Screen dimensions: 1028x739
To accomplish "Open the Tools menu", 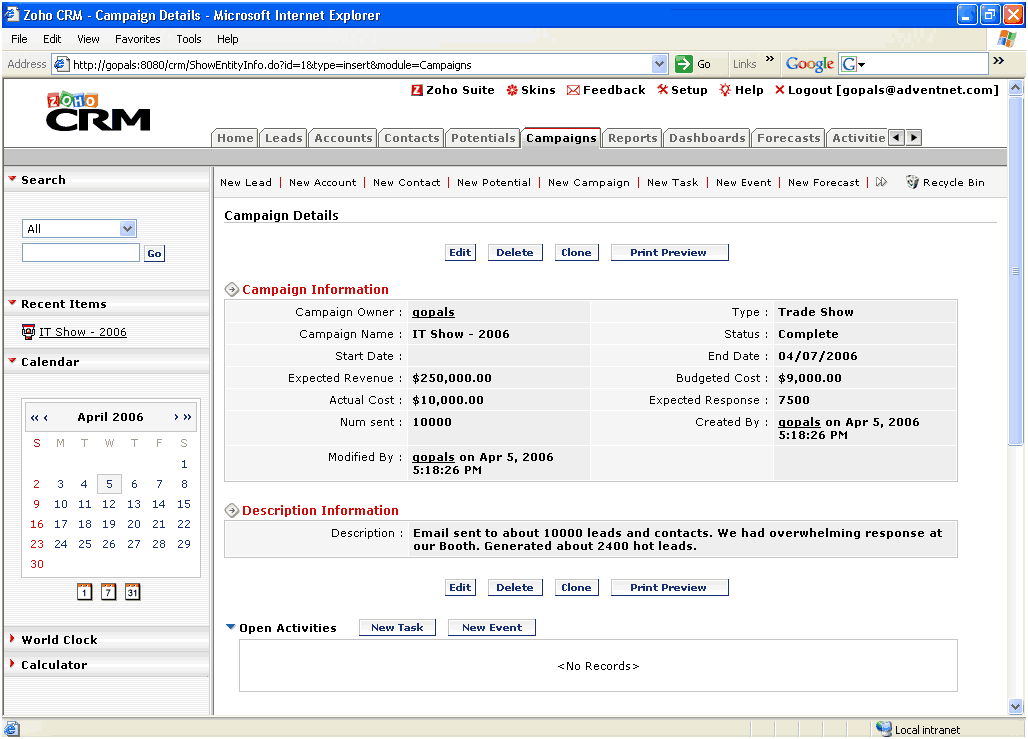I will click(x=189, y=39).
